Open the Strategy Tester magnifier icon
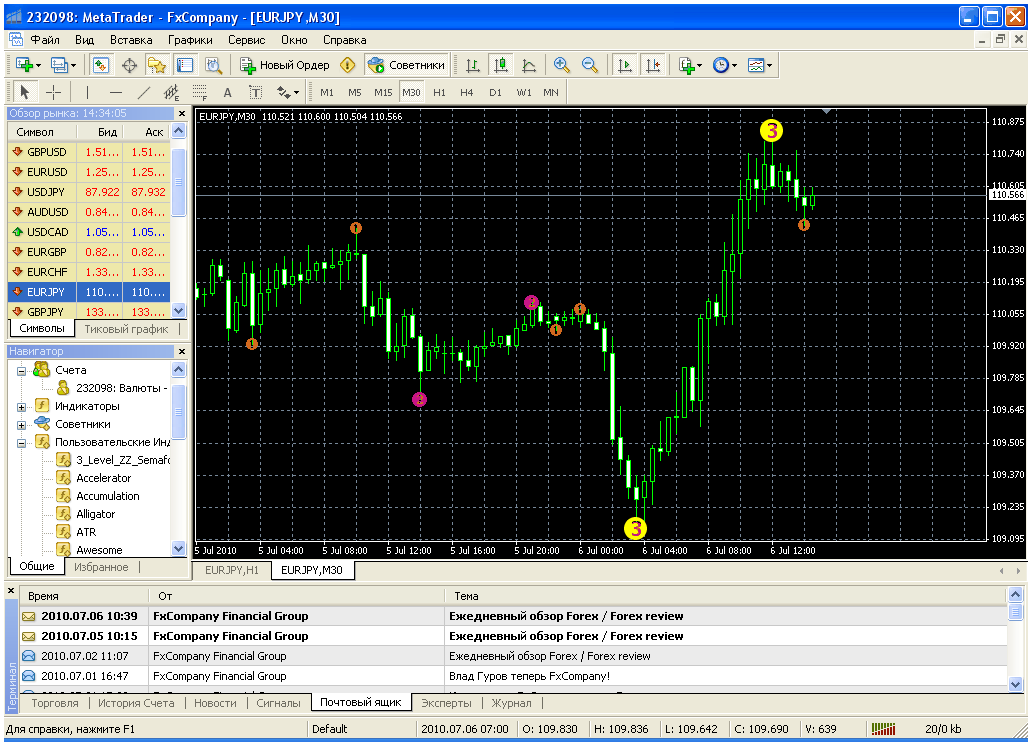 pos(213,65)
